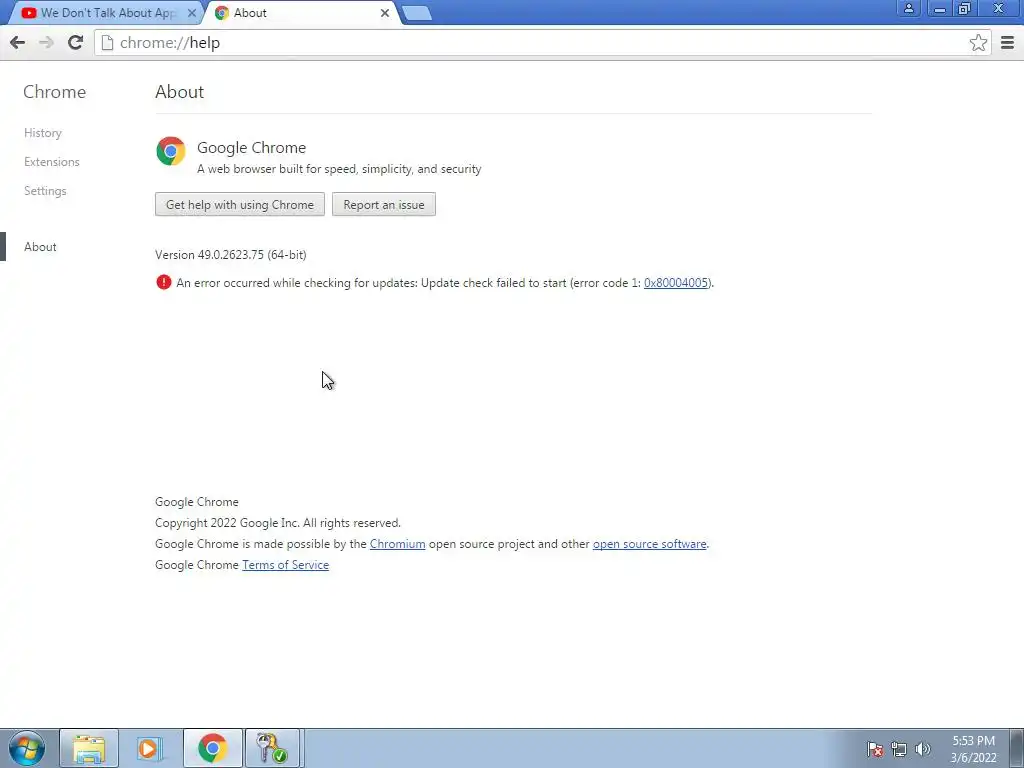Open Settings in the Chrome sidebar
The width and height of the screenshot is (1024, 768).
pyautogui.click(x=45, y=191)
